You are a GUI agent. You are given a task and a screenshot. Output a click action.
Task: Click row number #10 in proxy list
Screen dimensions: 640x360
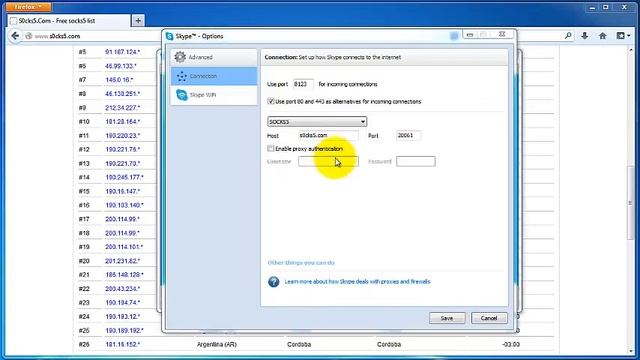click(x=84, y=122)
